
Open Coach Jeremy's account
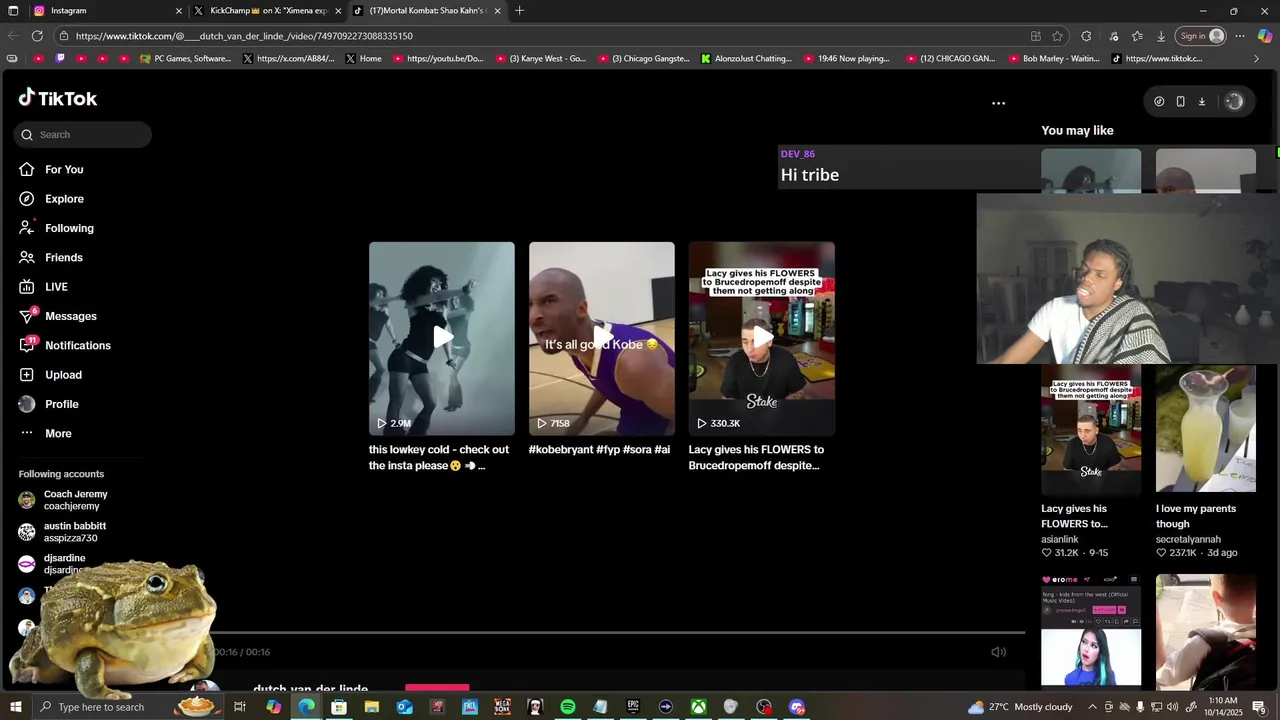click(x=75, y=500)
